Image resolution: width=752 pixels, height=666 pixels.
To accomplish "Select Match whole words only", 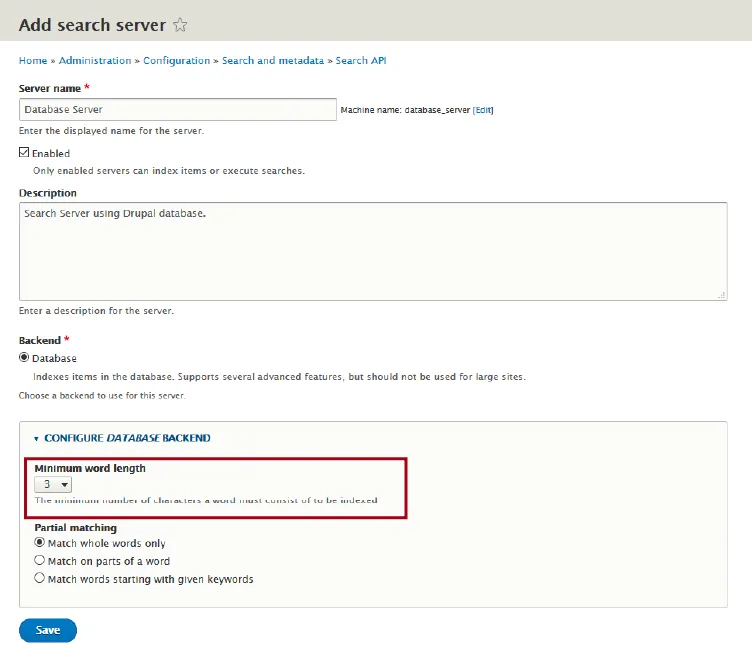I will (39, 542).
